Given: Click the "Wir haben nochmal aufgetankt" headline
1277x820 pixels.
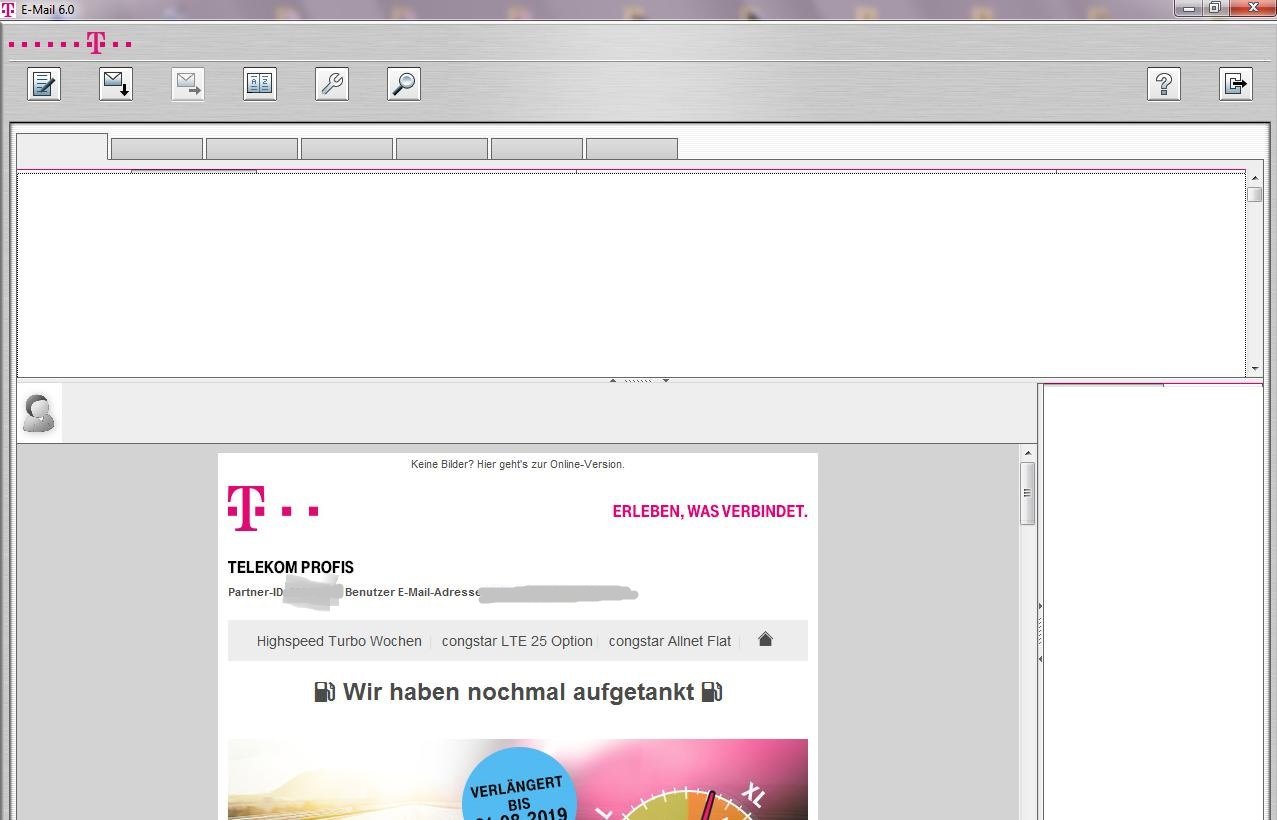Looking at the screenshot, I should tap(518, 692).
